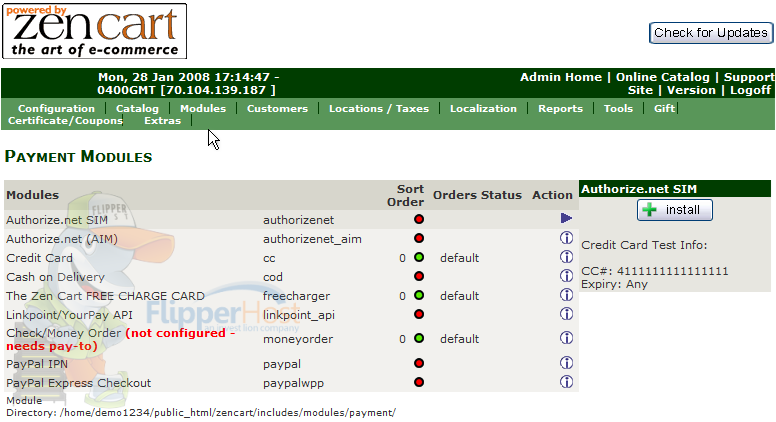Open the Configuration menu
776x422 pixels.
[x=56, y=108]
